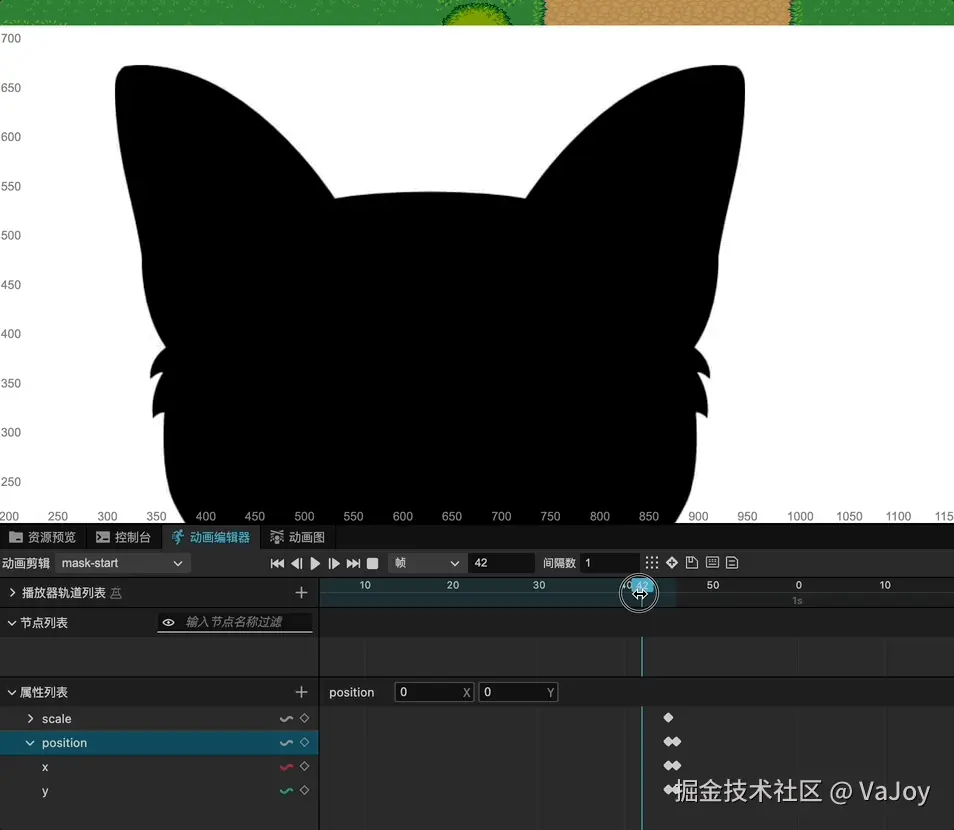Open the mask-start animation clip dropdown
This screenshot has height=830, width=954.
(120, 562)
